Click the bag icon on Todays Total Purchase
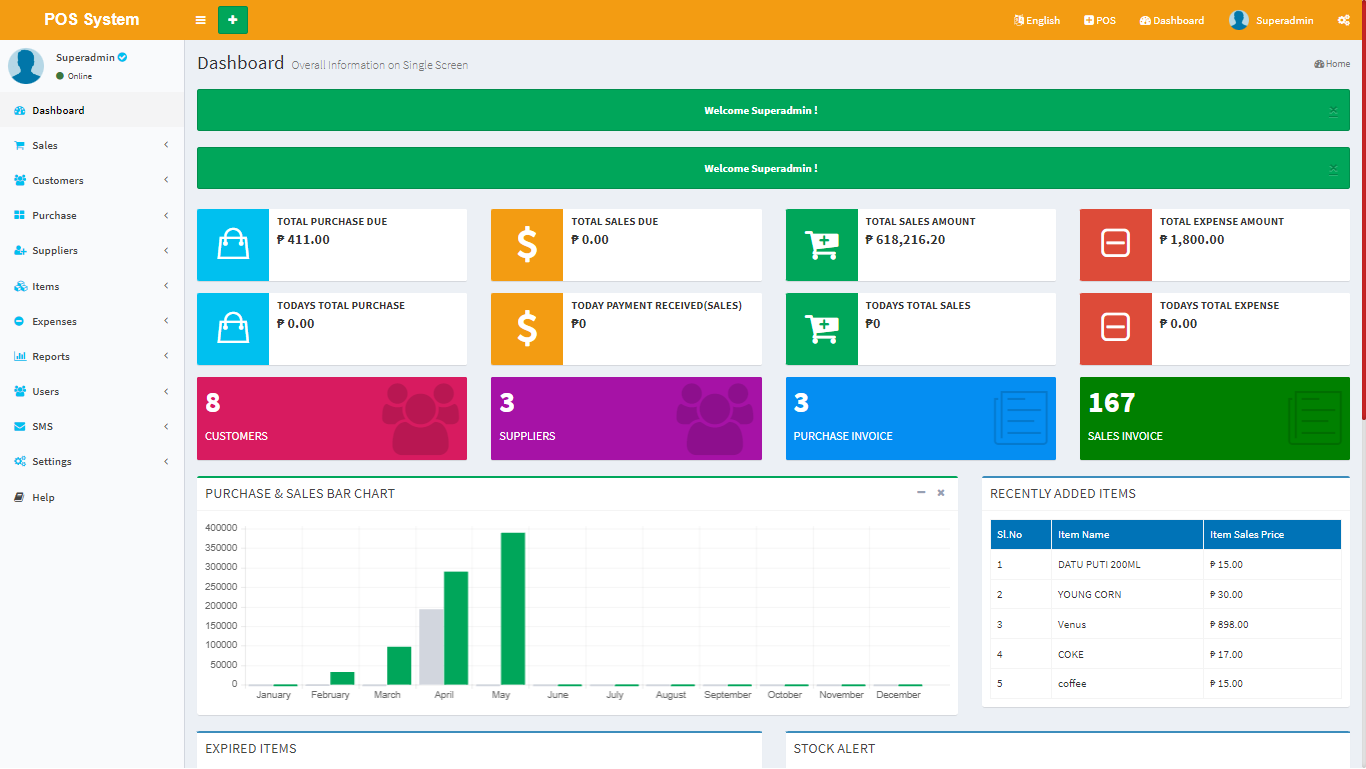The width and height of the screenshot is (1366, 769). [x=233, y=329]
